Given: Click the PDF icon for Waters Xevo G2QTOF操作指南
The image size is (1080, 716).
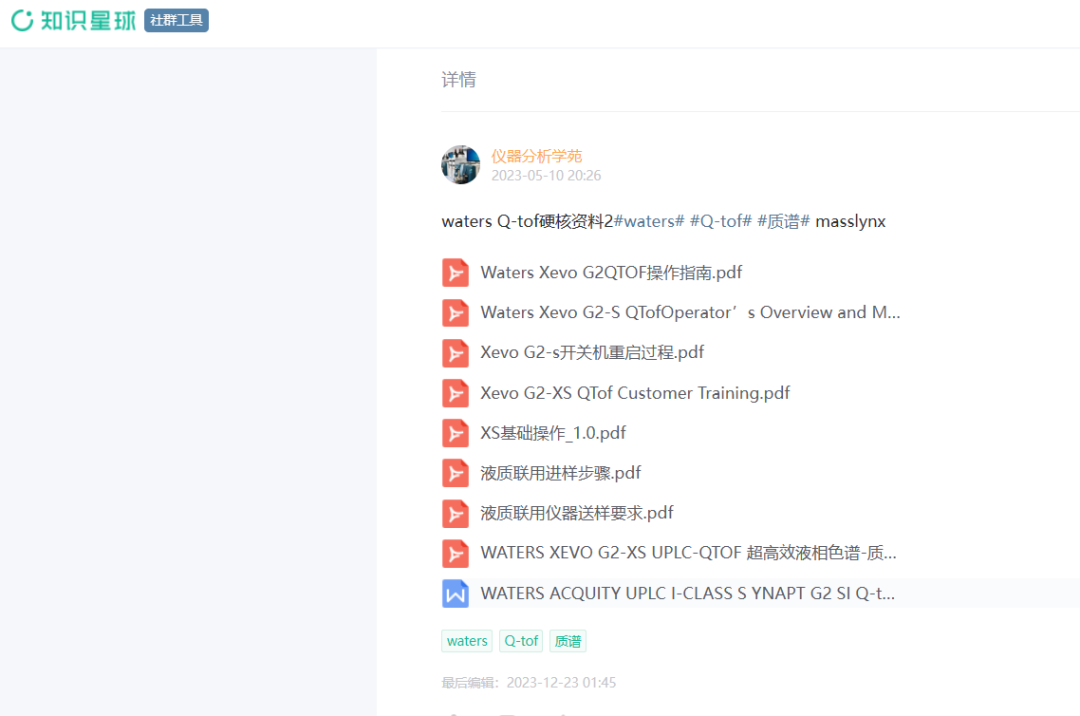Looking at the screenshot, I should point(455,273).
